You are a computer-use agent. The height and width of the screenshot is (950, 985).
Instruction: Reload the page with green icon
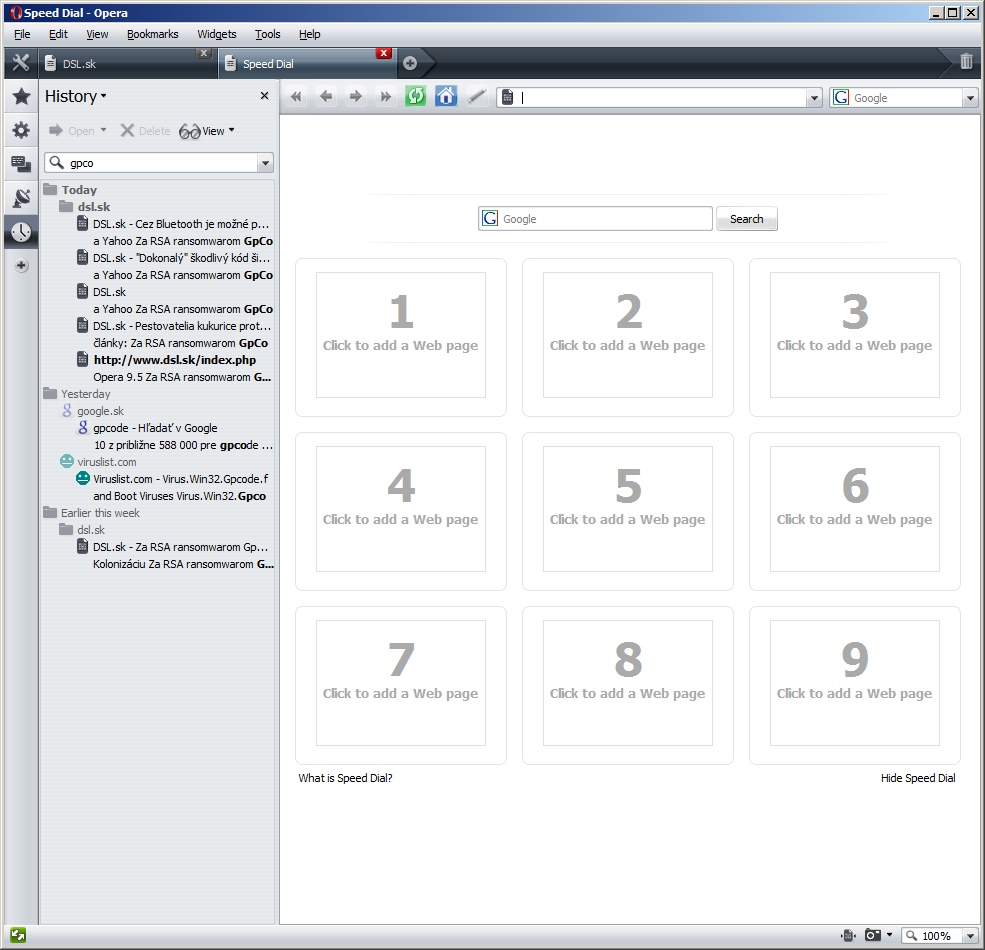(x=415, y=97)
